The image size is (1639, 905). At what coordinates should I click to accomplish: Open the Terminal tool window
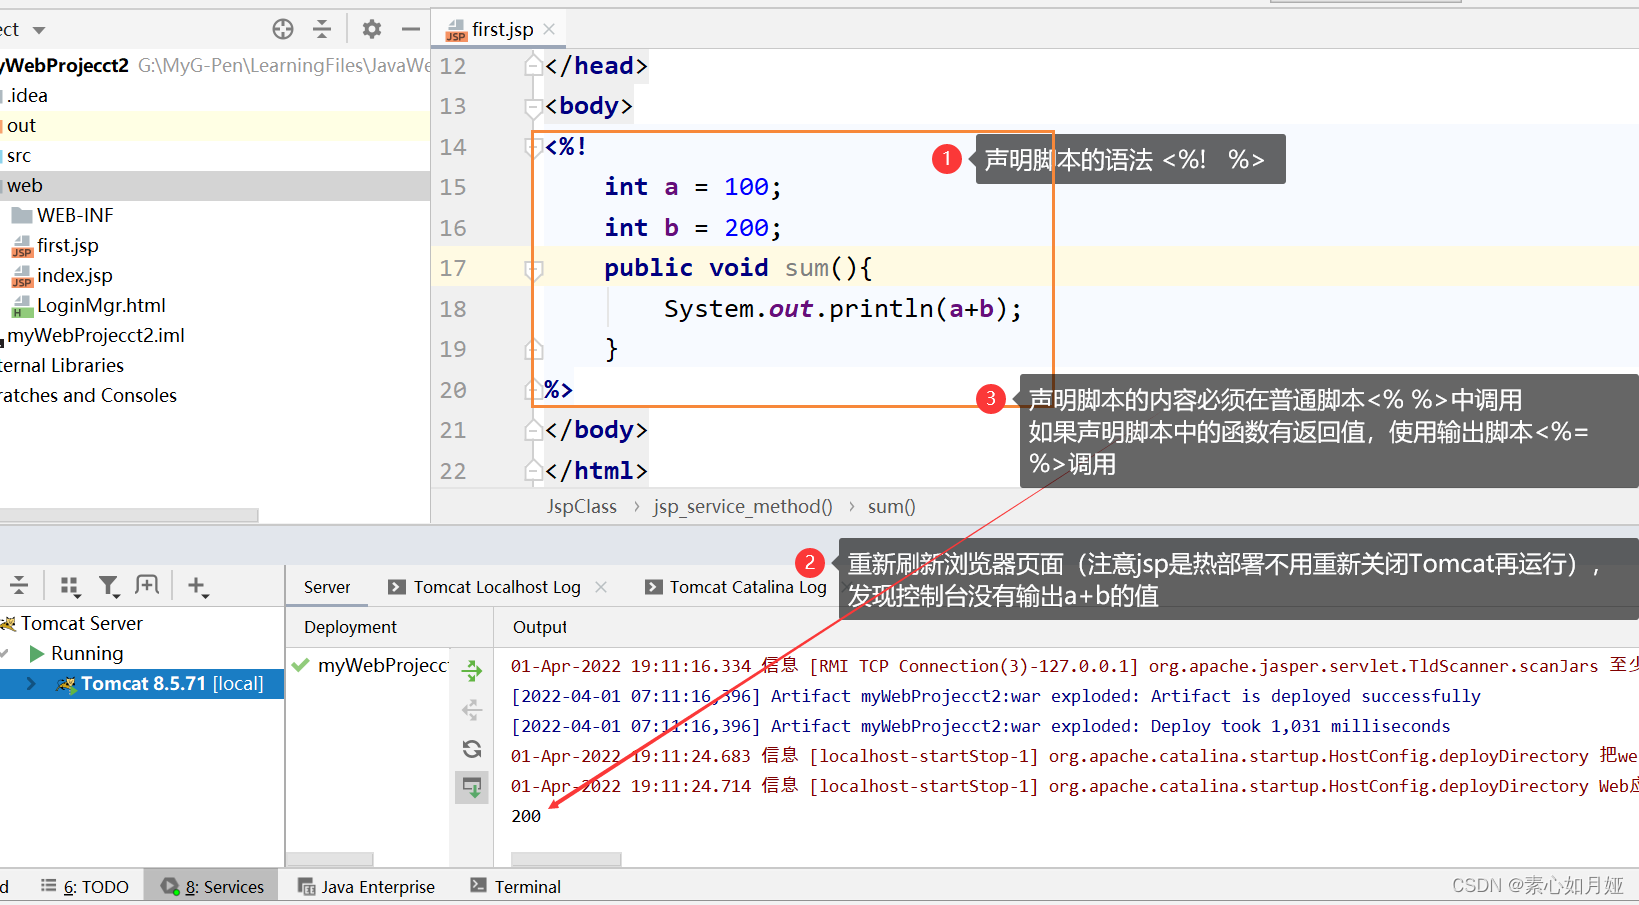tap(515, 887)
